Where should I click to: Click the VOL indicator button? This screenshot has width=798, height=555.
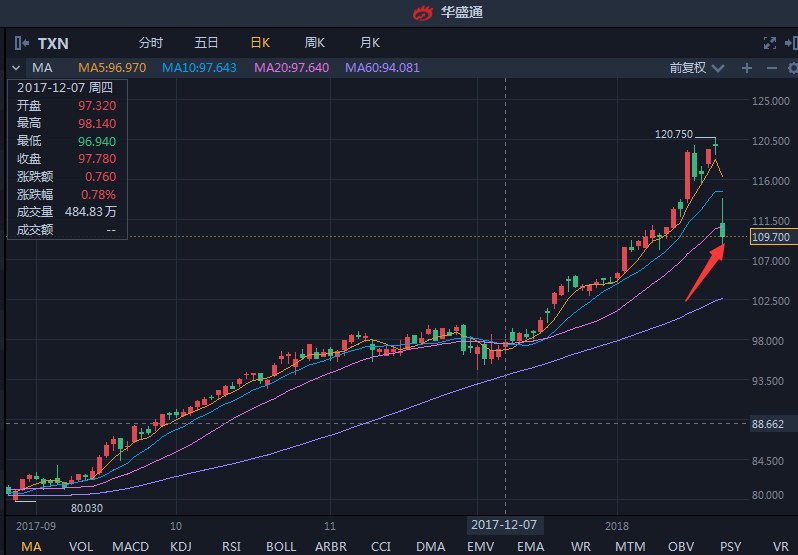click(81, 546)
